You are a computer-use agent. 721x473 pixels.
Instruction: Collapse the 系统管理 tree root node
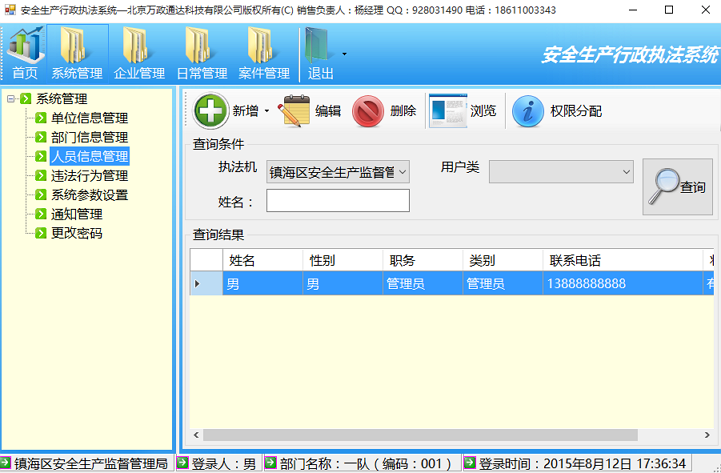click(10, 99)
